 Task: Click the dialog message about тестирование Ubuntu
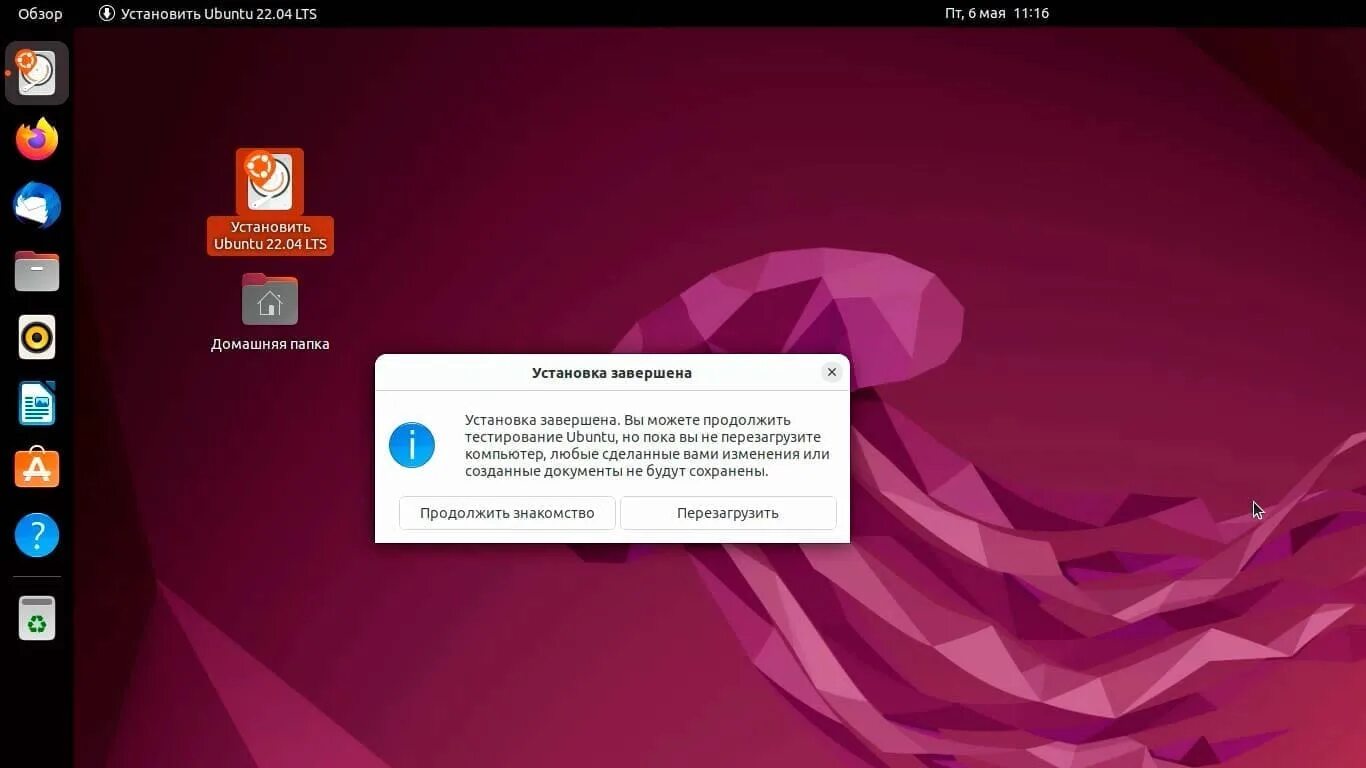(647, 445)
